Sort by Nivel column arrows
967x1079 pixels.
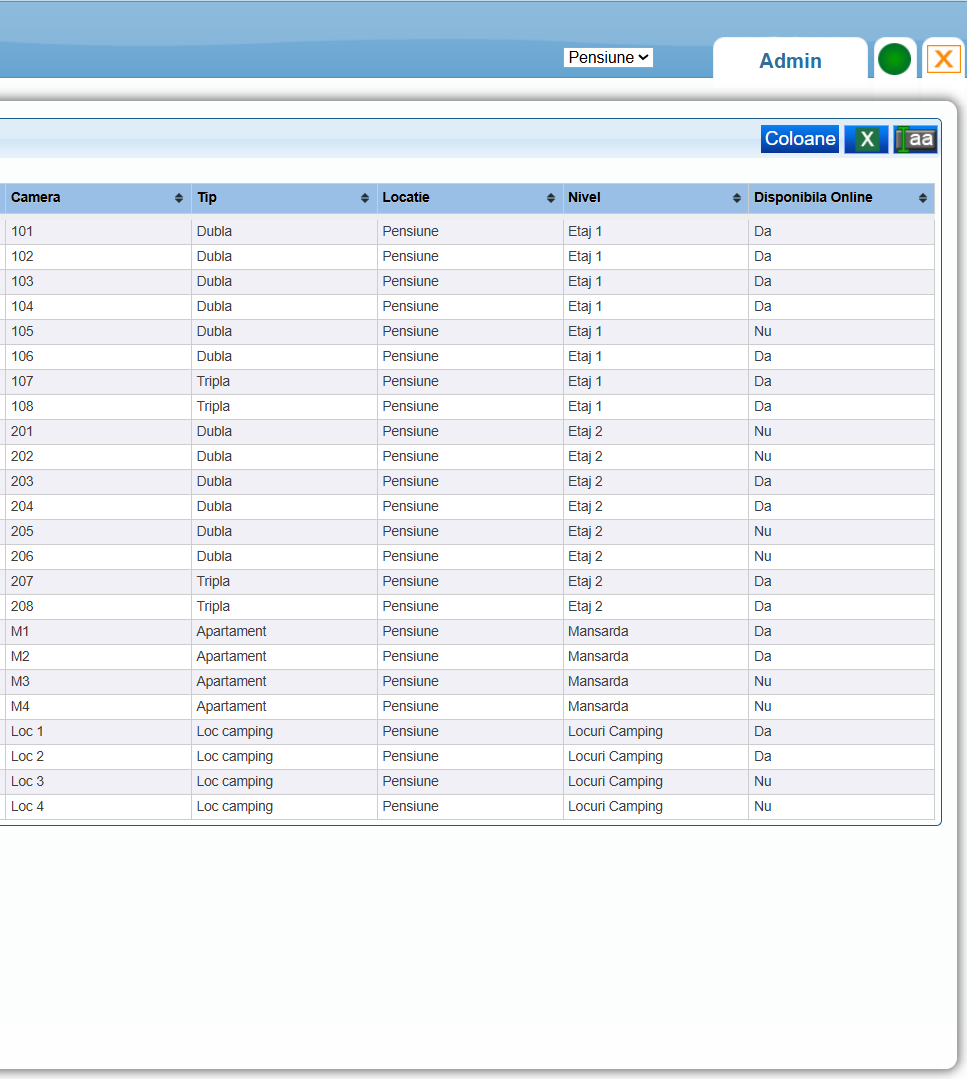click(737, 198)
